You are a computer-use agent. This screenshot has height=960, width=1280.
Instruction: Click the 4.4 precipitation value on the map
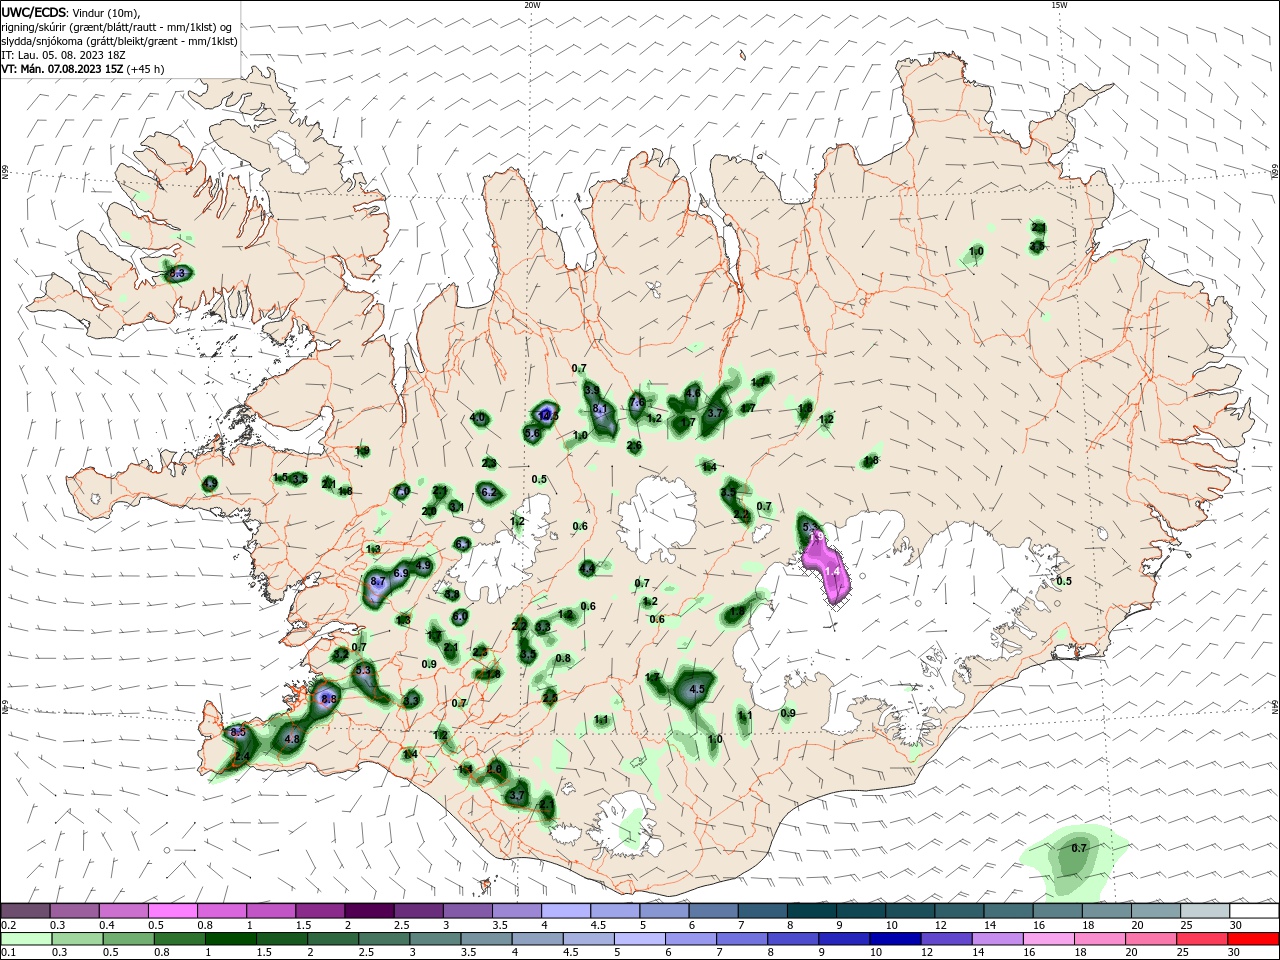[587, 568]
